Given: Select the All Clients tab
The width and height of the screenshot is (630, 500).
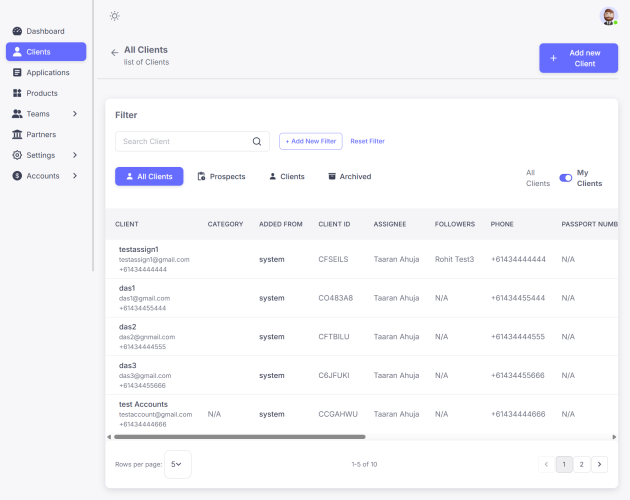Looking at the screenshot, I should coord(149,176).
